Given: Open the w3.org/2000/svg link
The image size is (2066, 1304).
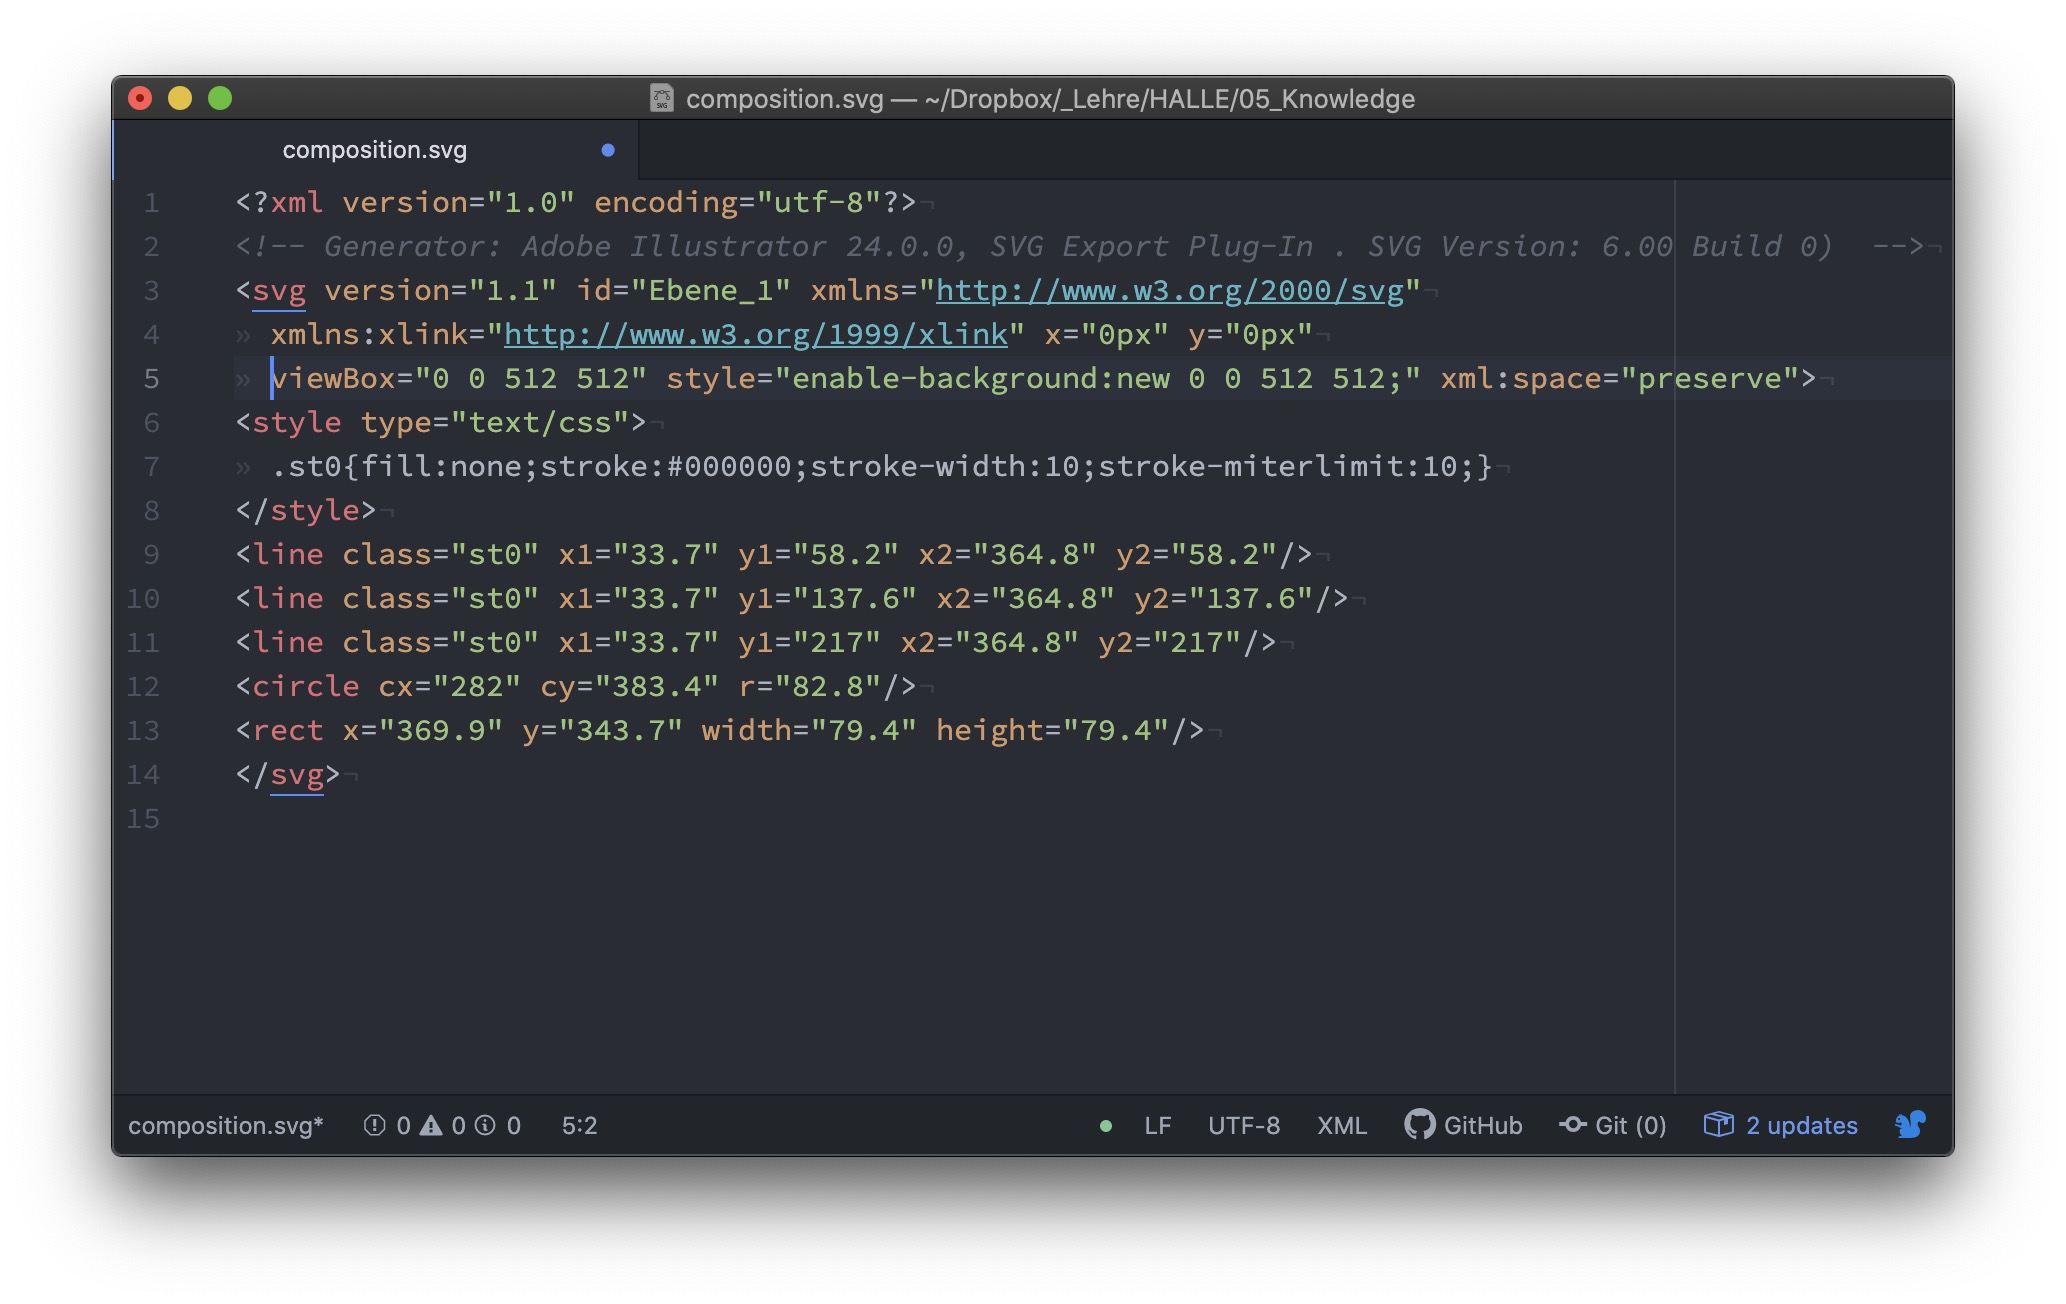Looking at the screenshot, I should pyautogui.click(x=1170, y=290).
